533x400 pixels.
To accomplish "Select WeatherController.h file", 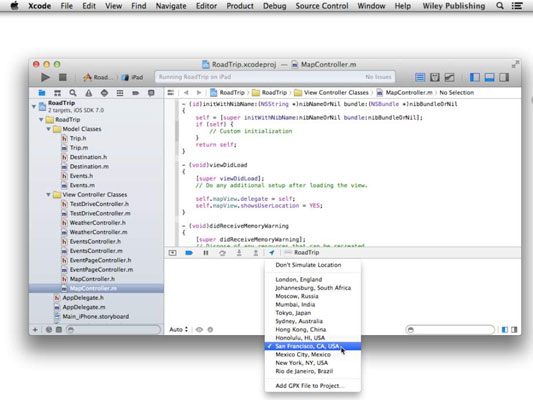I will 97,223.
